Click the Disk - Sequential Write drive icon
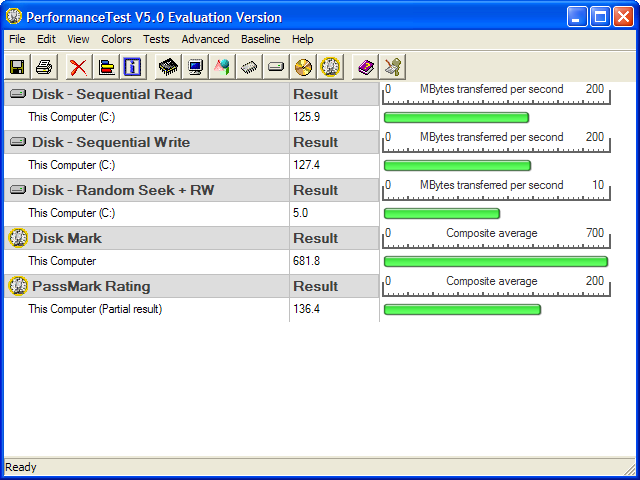Viewport: 640px width, 480px height. (18, 142)
